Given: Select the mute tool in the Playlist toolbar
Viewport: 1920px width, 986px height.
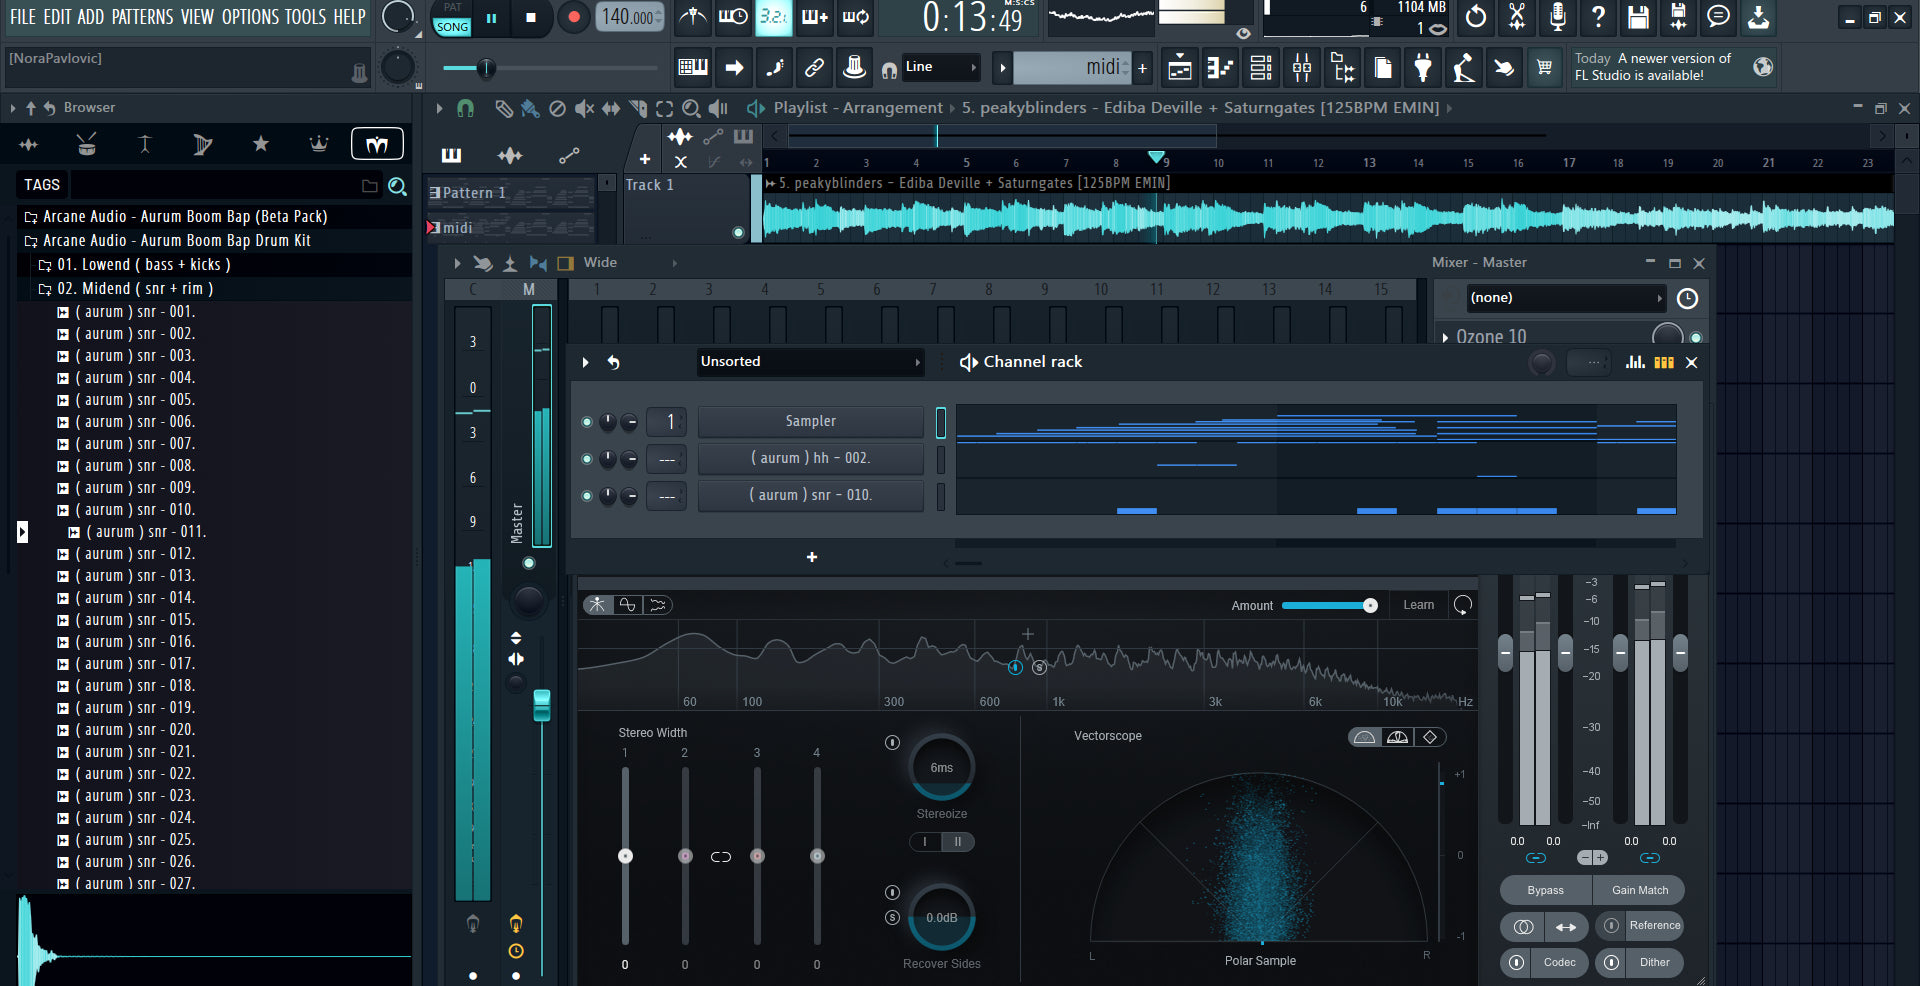Looking at the screenshot, I should 585,108.
